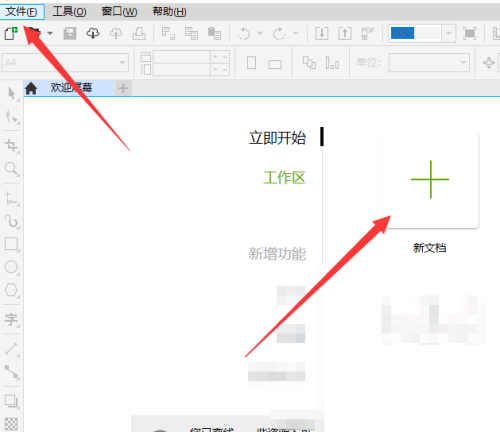Click the 100% zoom level field
The width and height of the screenshot is (500, 432).
pos(415,33)
